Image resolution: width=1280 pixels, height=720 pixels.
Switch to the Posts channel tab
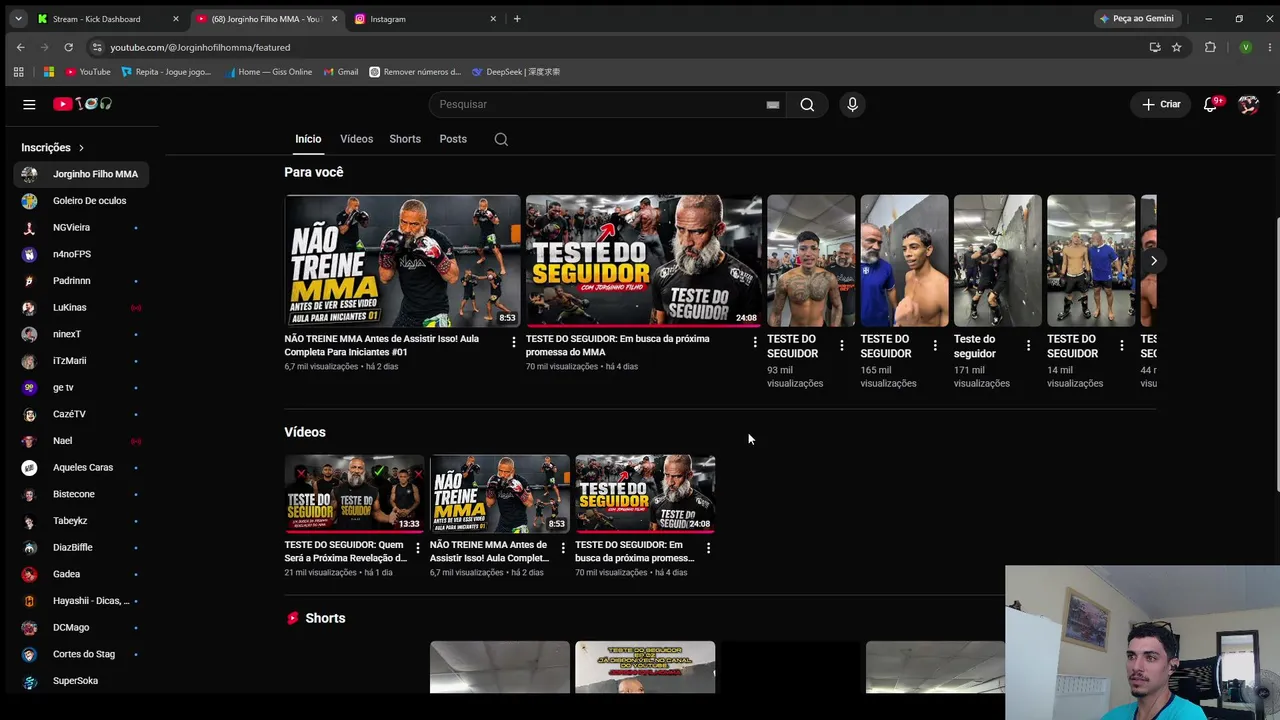[453, 139]
